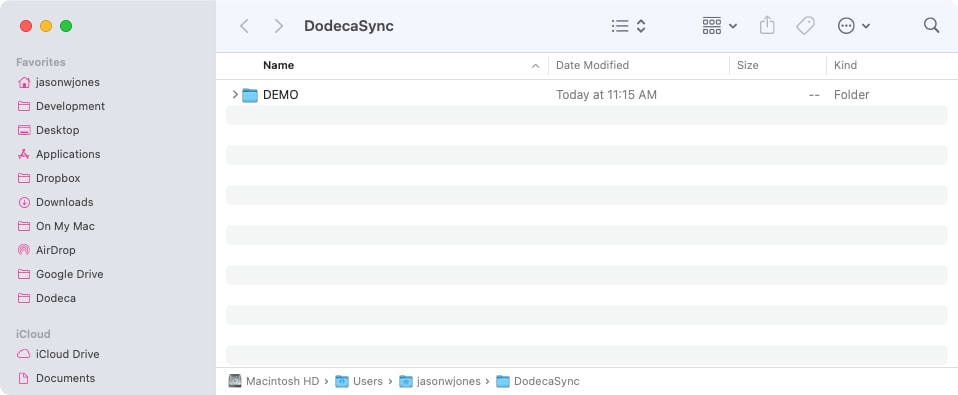Close the Finder window with red button
This screenshot has width=958, height=395.
coord(26,26)
